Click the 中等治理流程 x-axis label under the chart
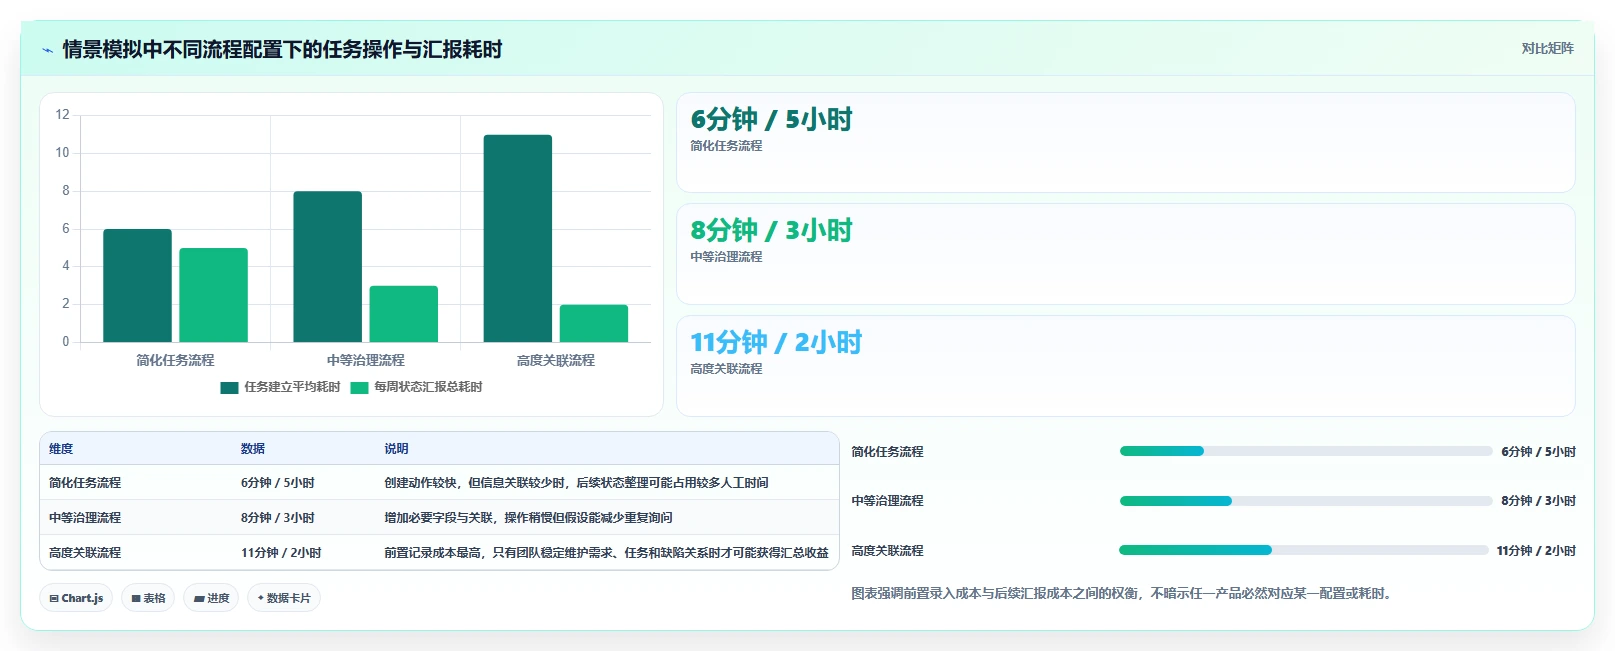1615x651 pixels. (x=365, y=360)
